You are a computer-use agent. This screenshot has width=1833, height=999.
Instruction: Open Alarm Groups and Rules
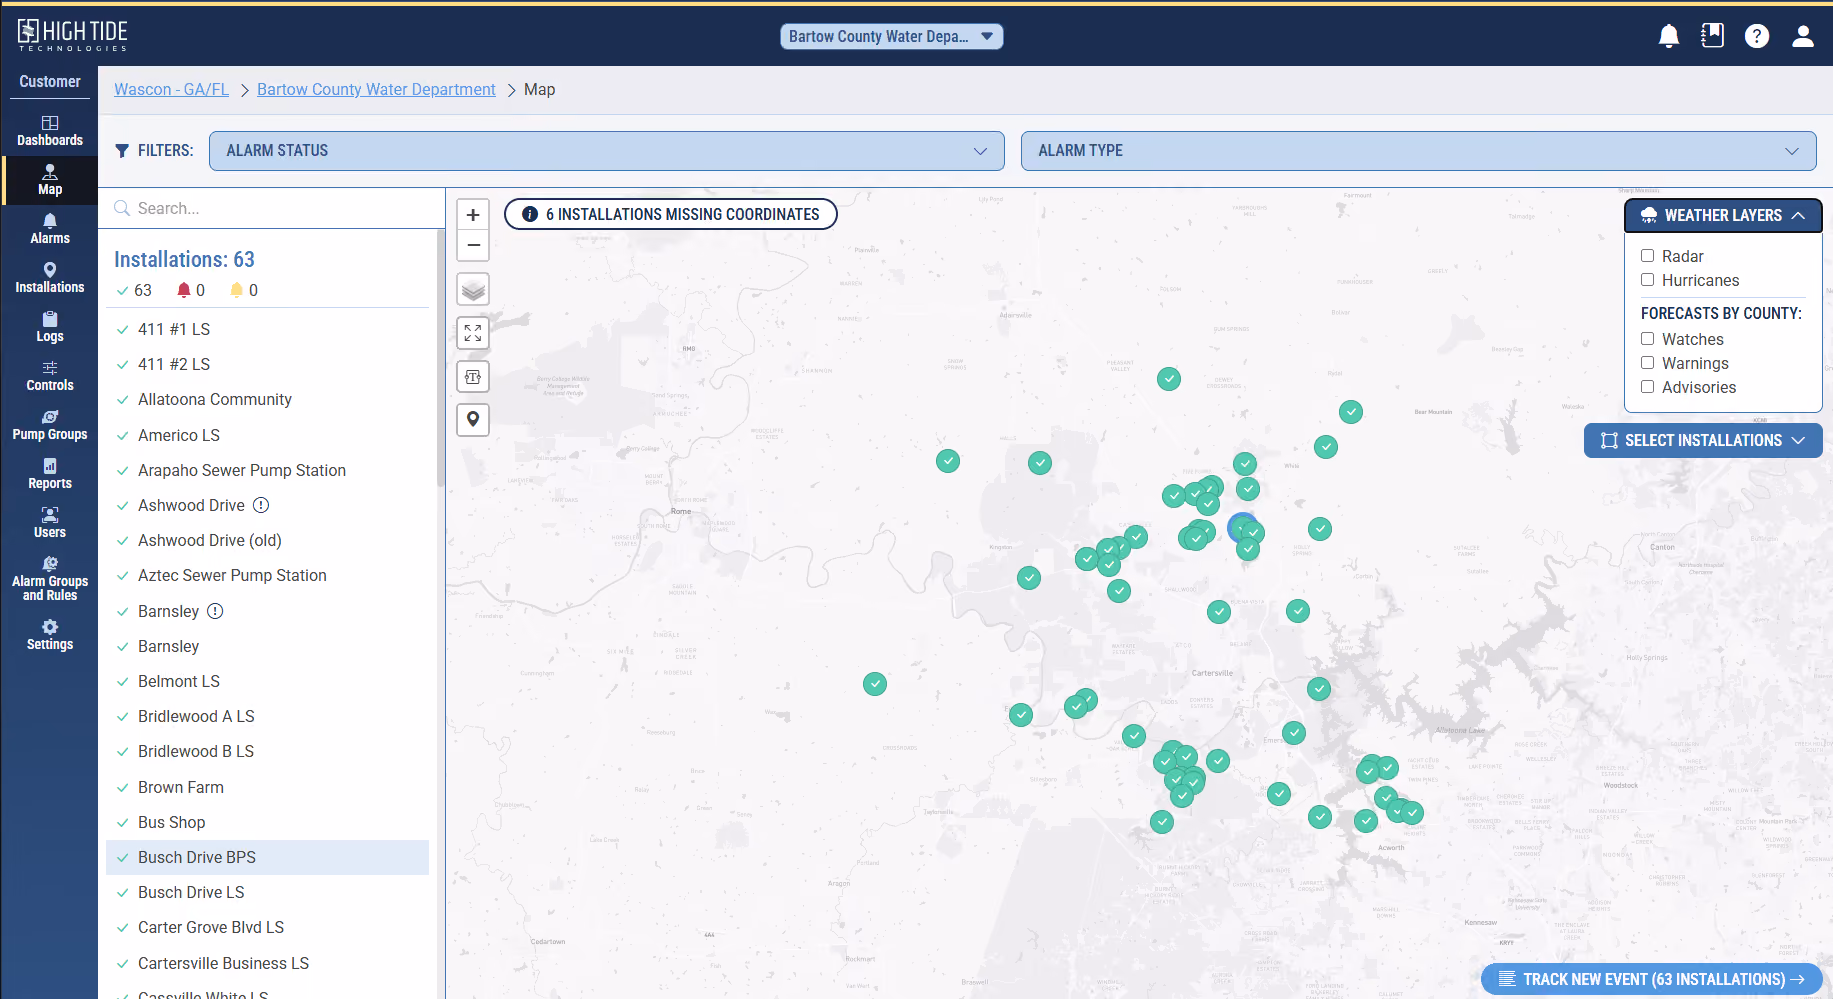click(x=50, y=579)
